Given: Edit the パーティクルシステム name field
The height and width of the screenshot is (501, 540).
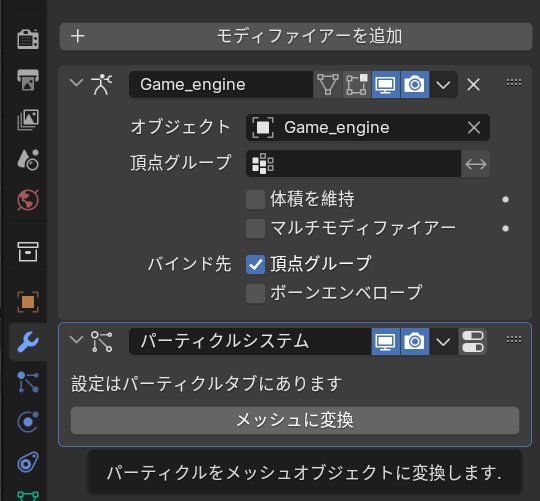Looking at the screenshot, I should (250, 342).
